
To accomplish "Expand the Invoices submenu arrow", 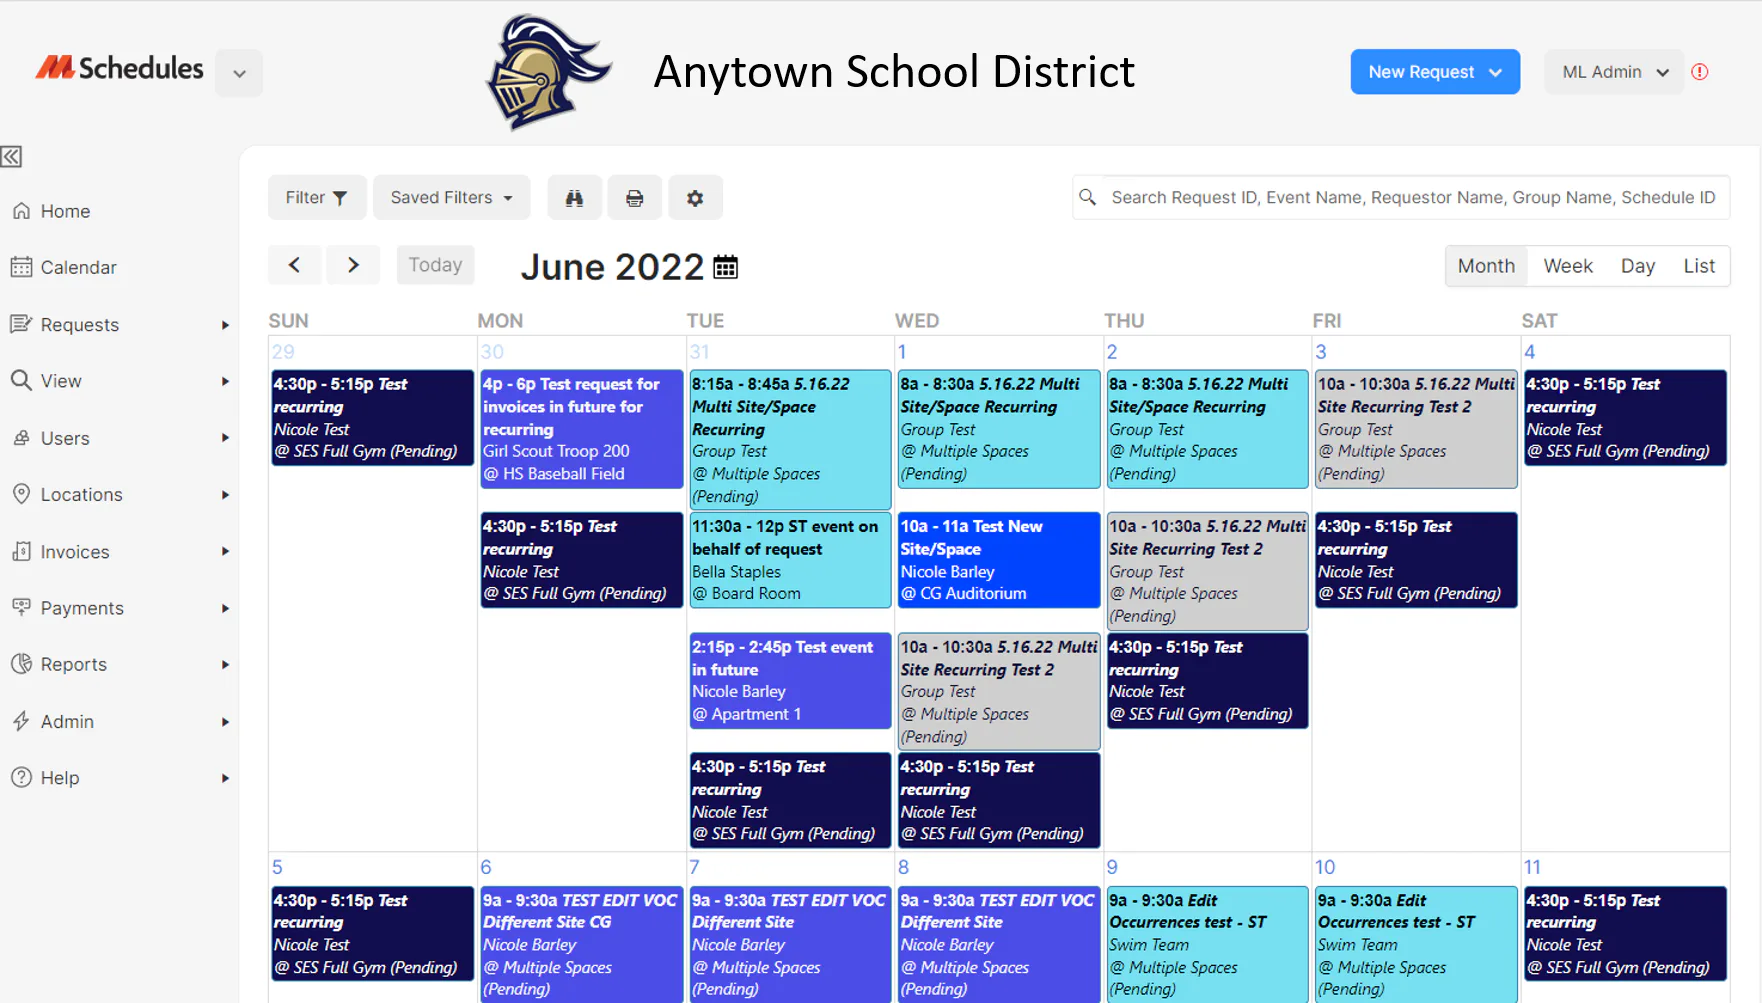I will tap(225, 551).
